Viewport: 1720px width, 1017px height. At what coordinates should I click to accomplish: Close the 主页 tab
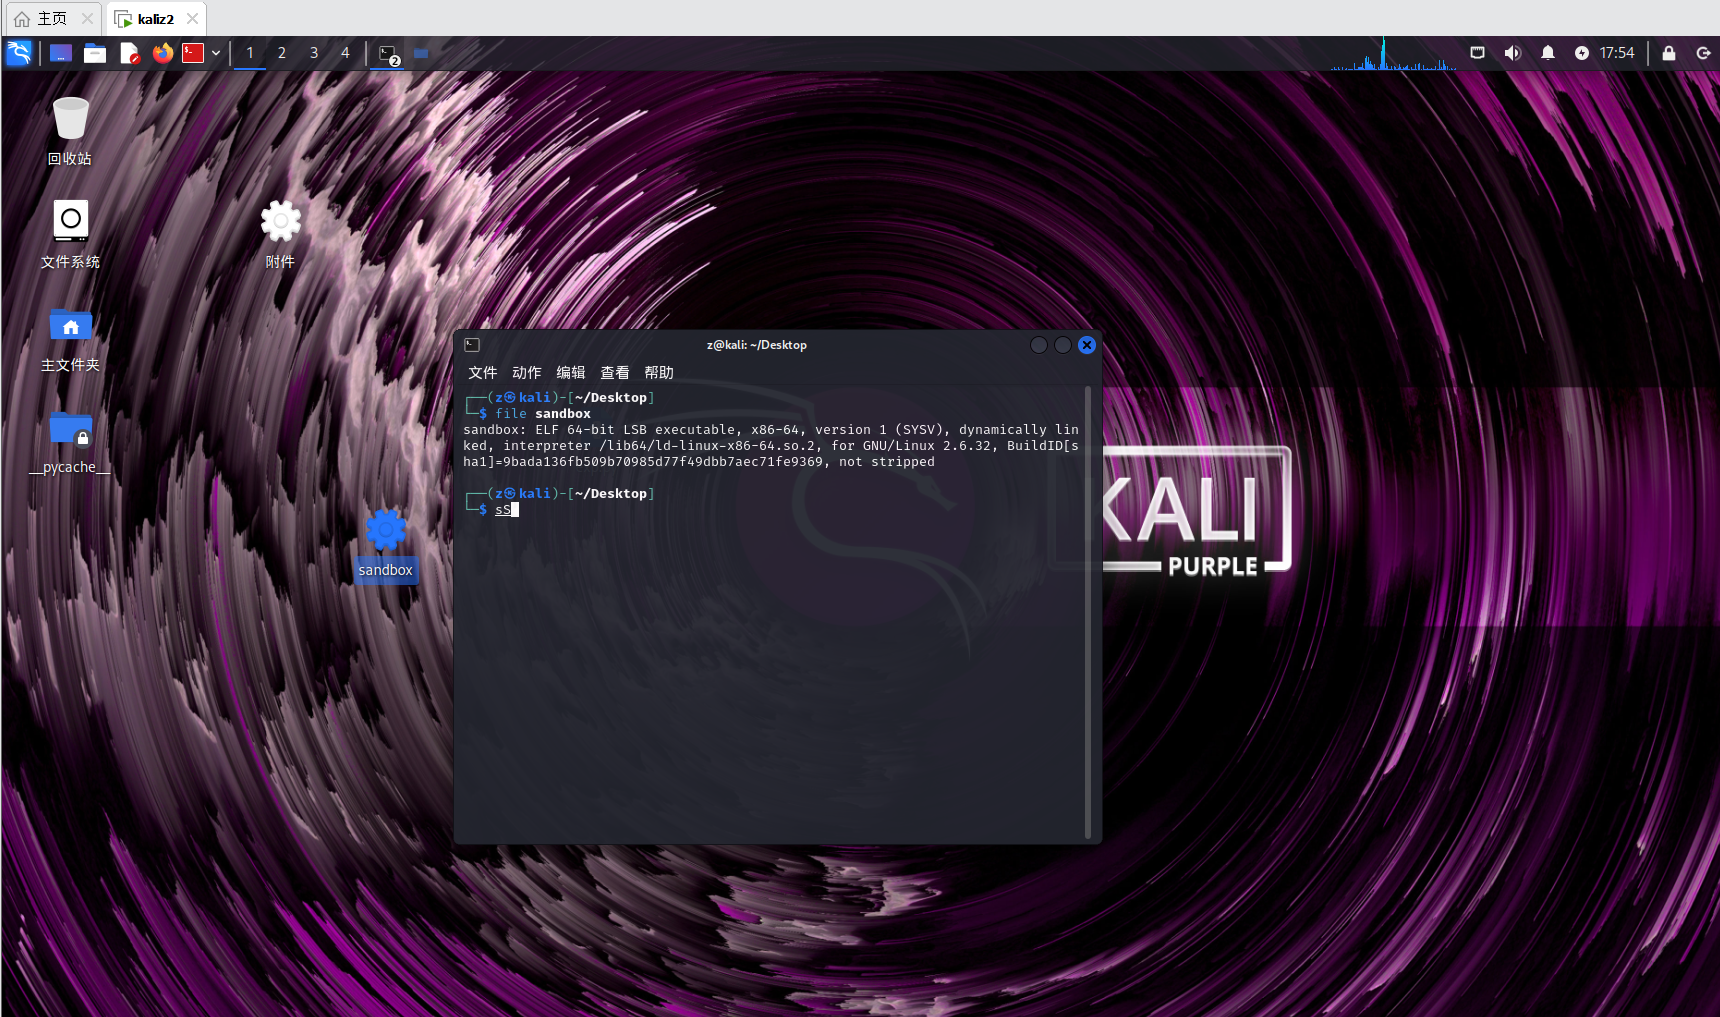click(88, 19)
